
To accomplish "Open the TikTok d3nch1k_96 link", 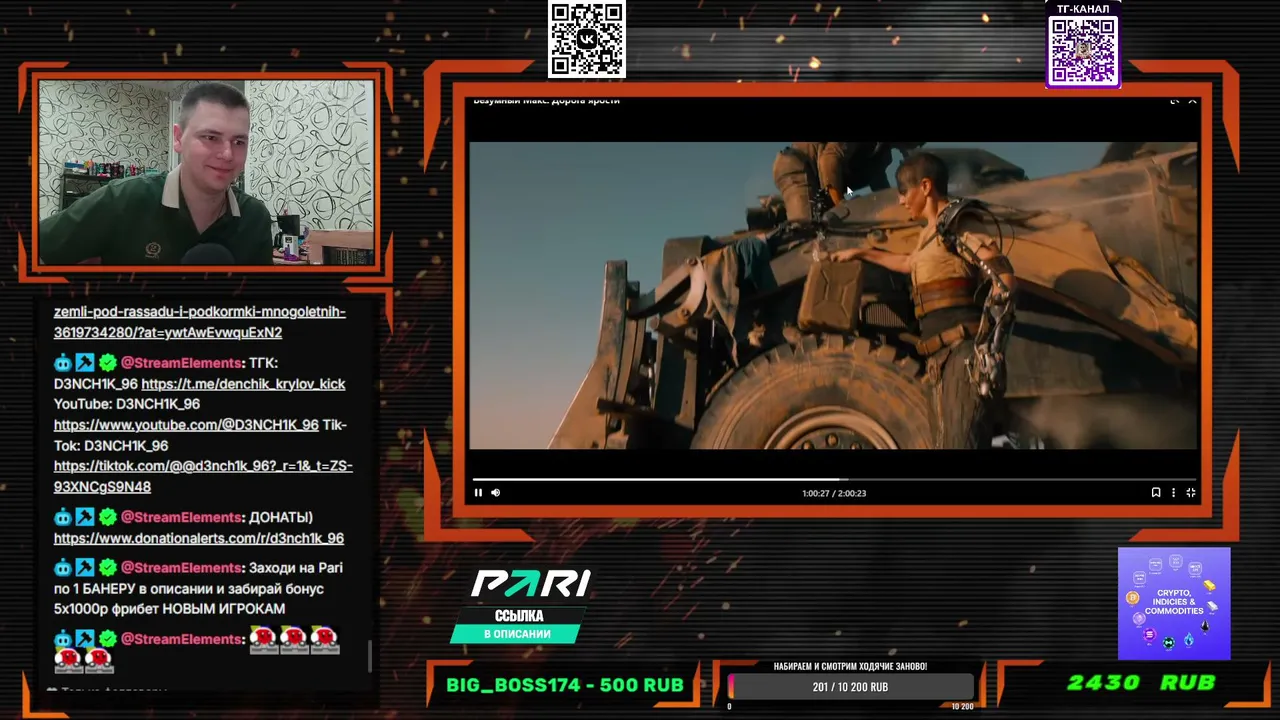I will pyautogui.click(x=203, y=476).
